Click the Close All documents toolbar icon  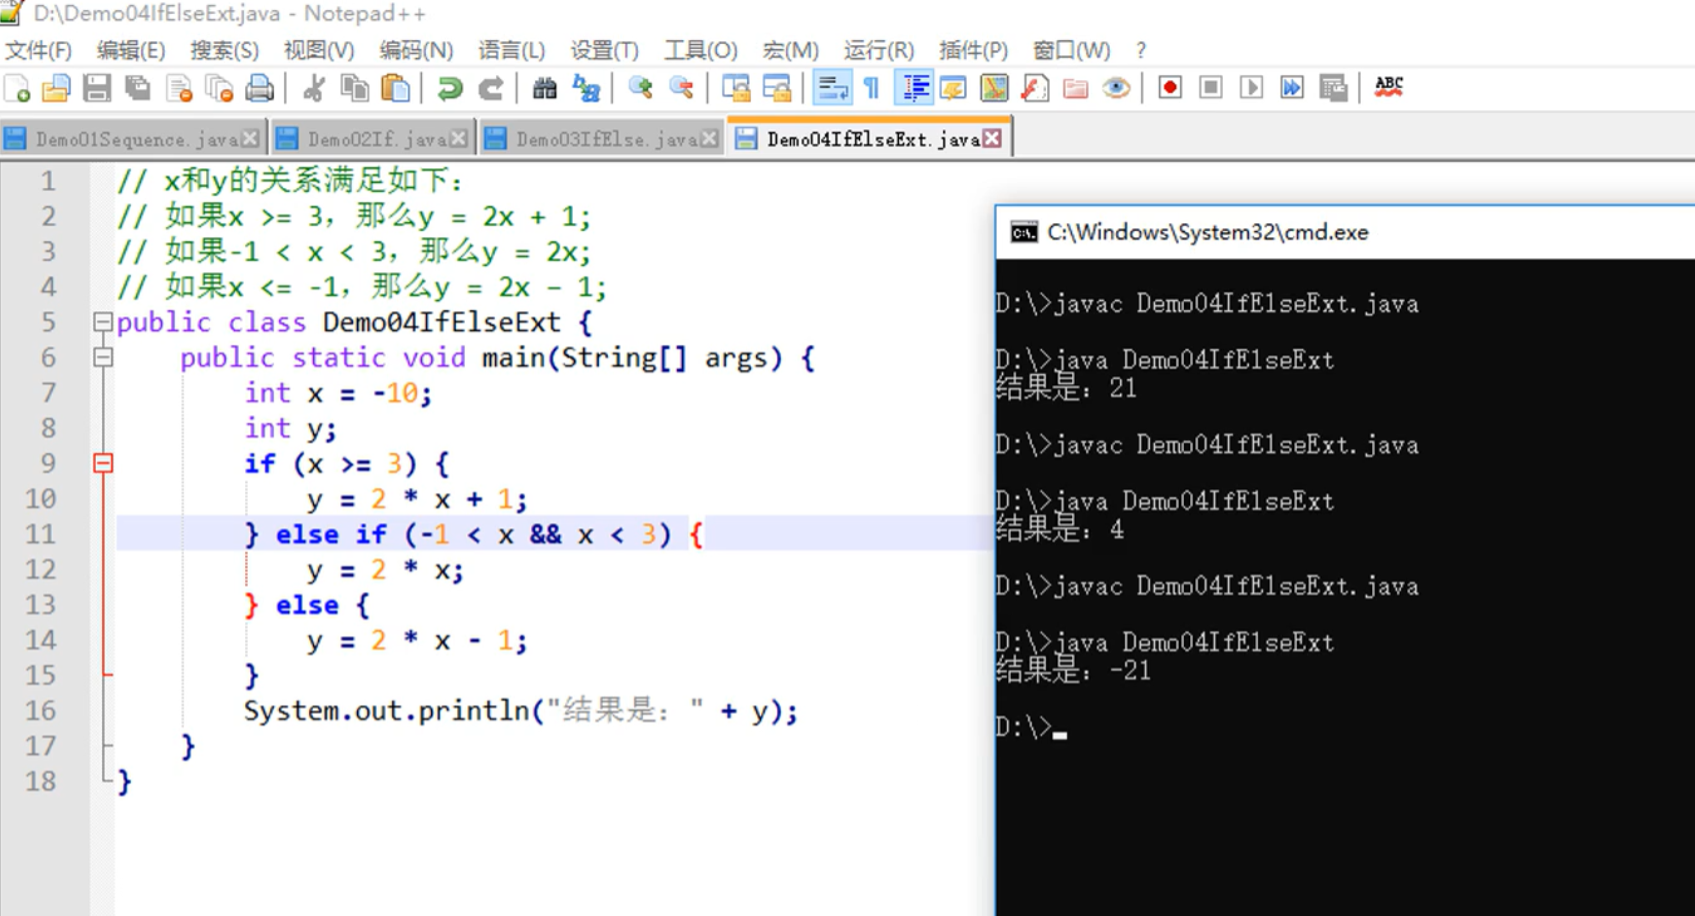219,89
